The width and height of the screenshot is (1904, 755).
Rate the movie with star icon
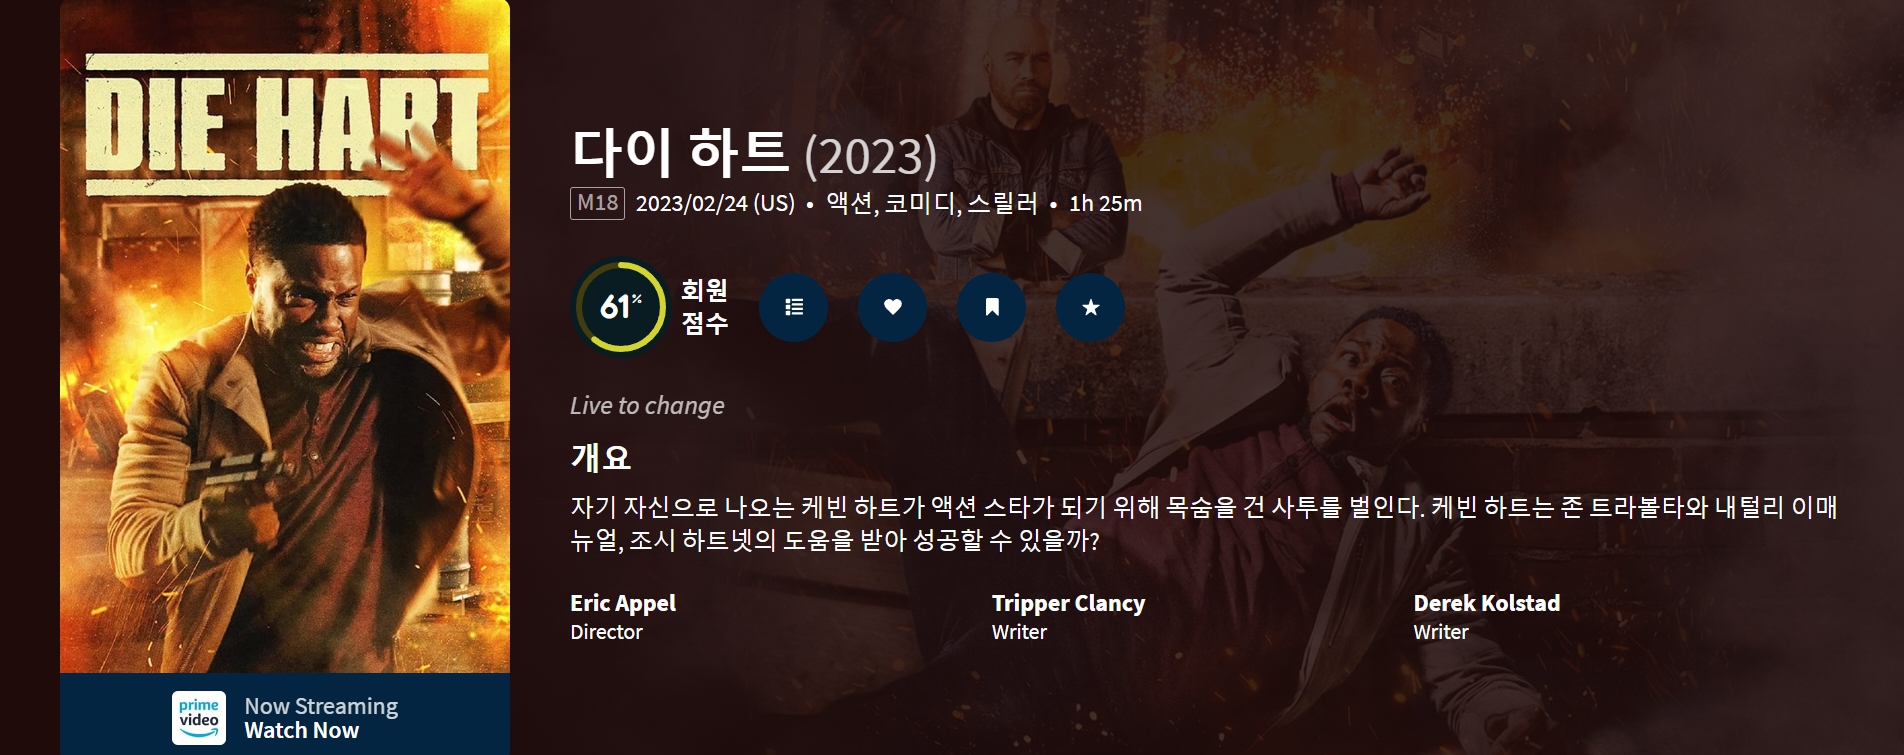click(x=1090, y=307)
